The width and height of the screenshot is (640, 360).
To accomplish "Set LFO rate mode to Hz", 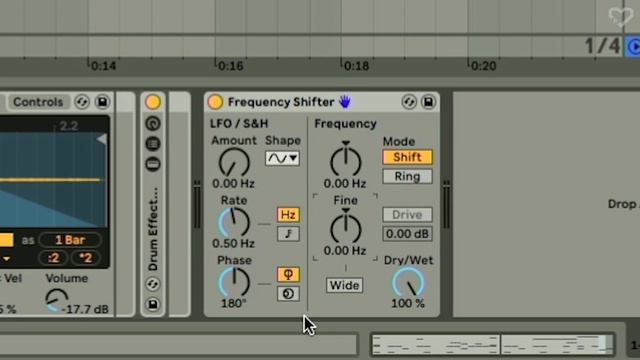I will (x=288, y=215).
